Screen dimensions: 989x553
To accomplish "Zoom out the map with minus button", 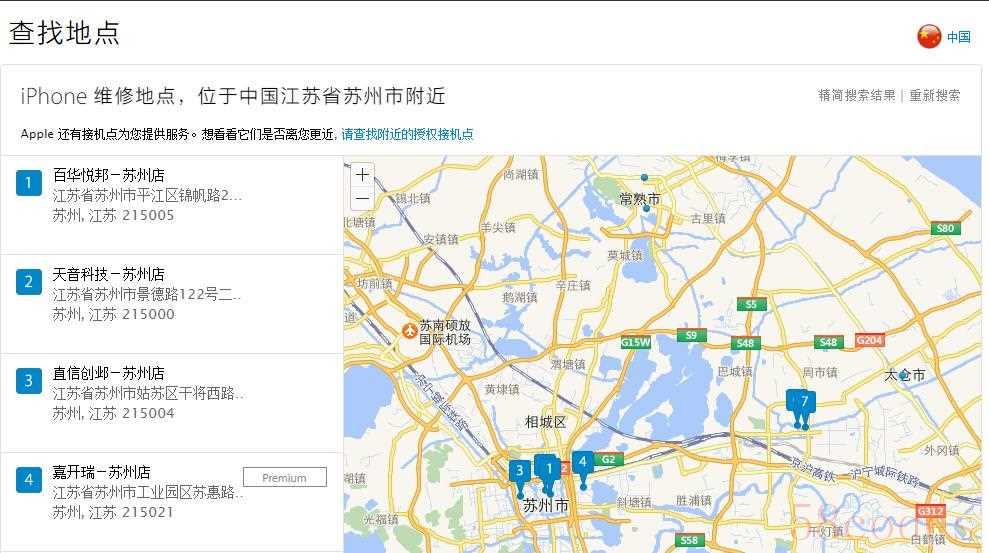I will pyautogui.click(x=362, y=199).
